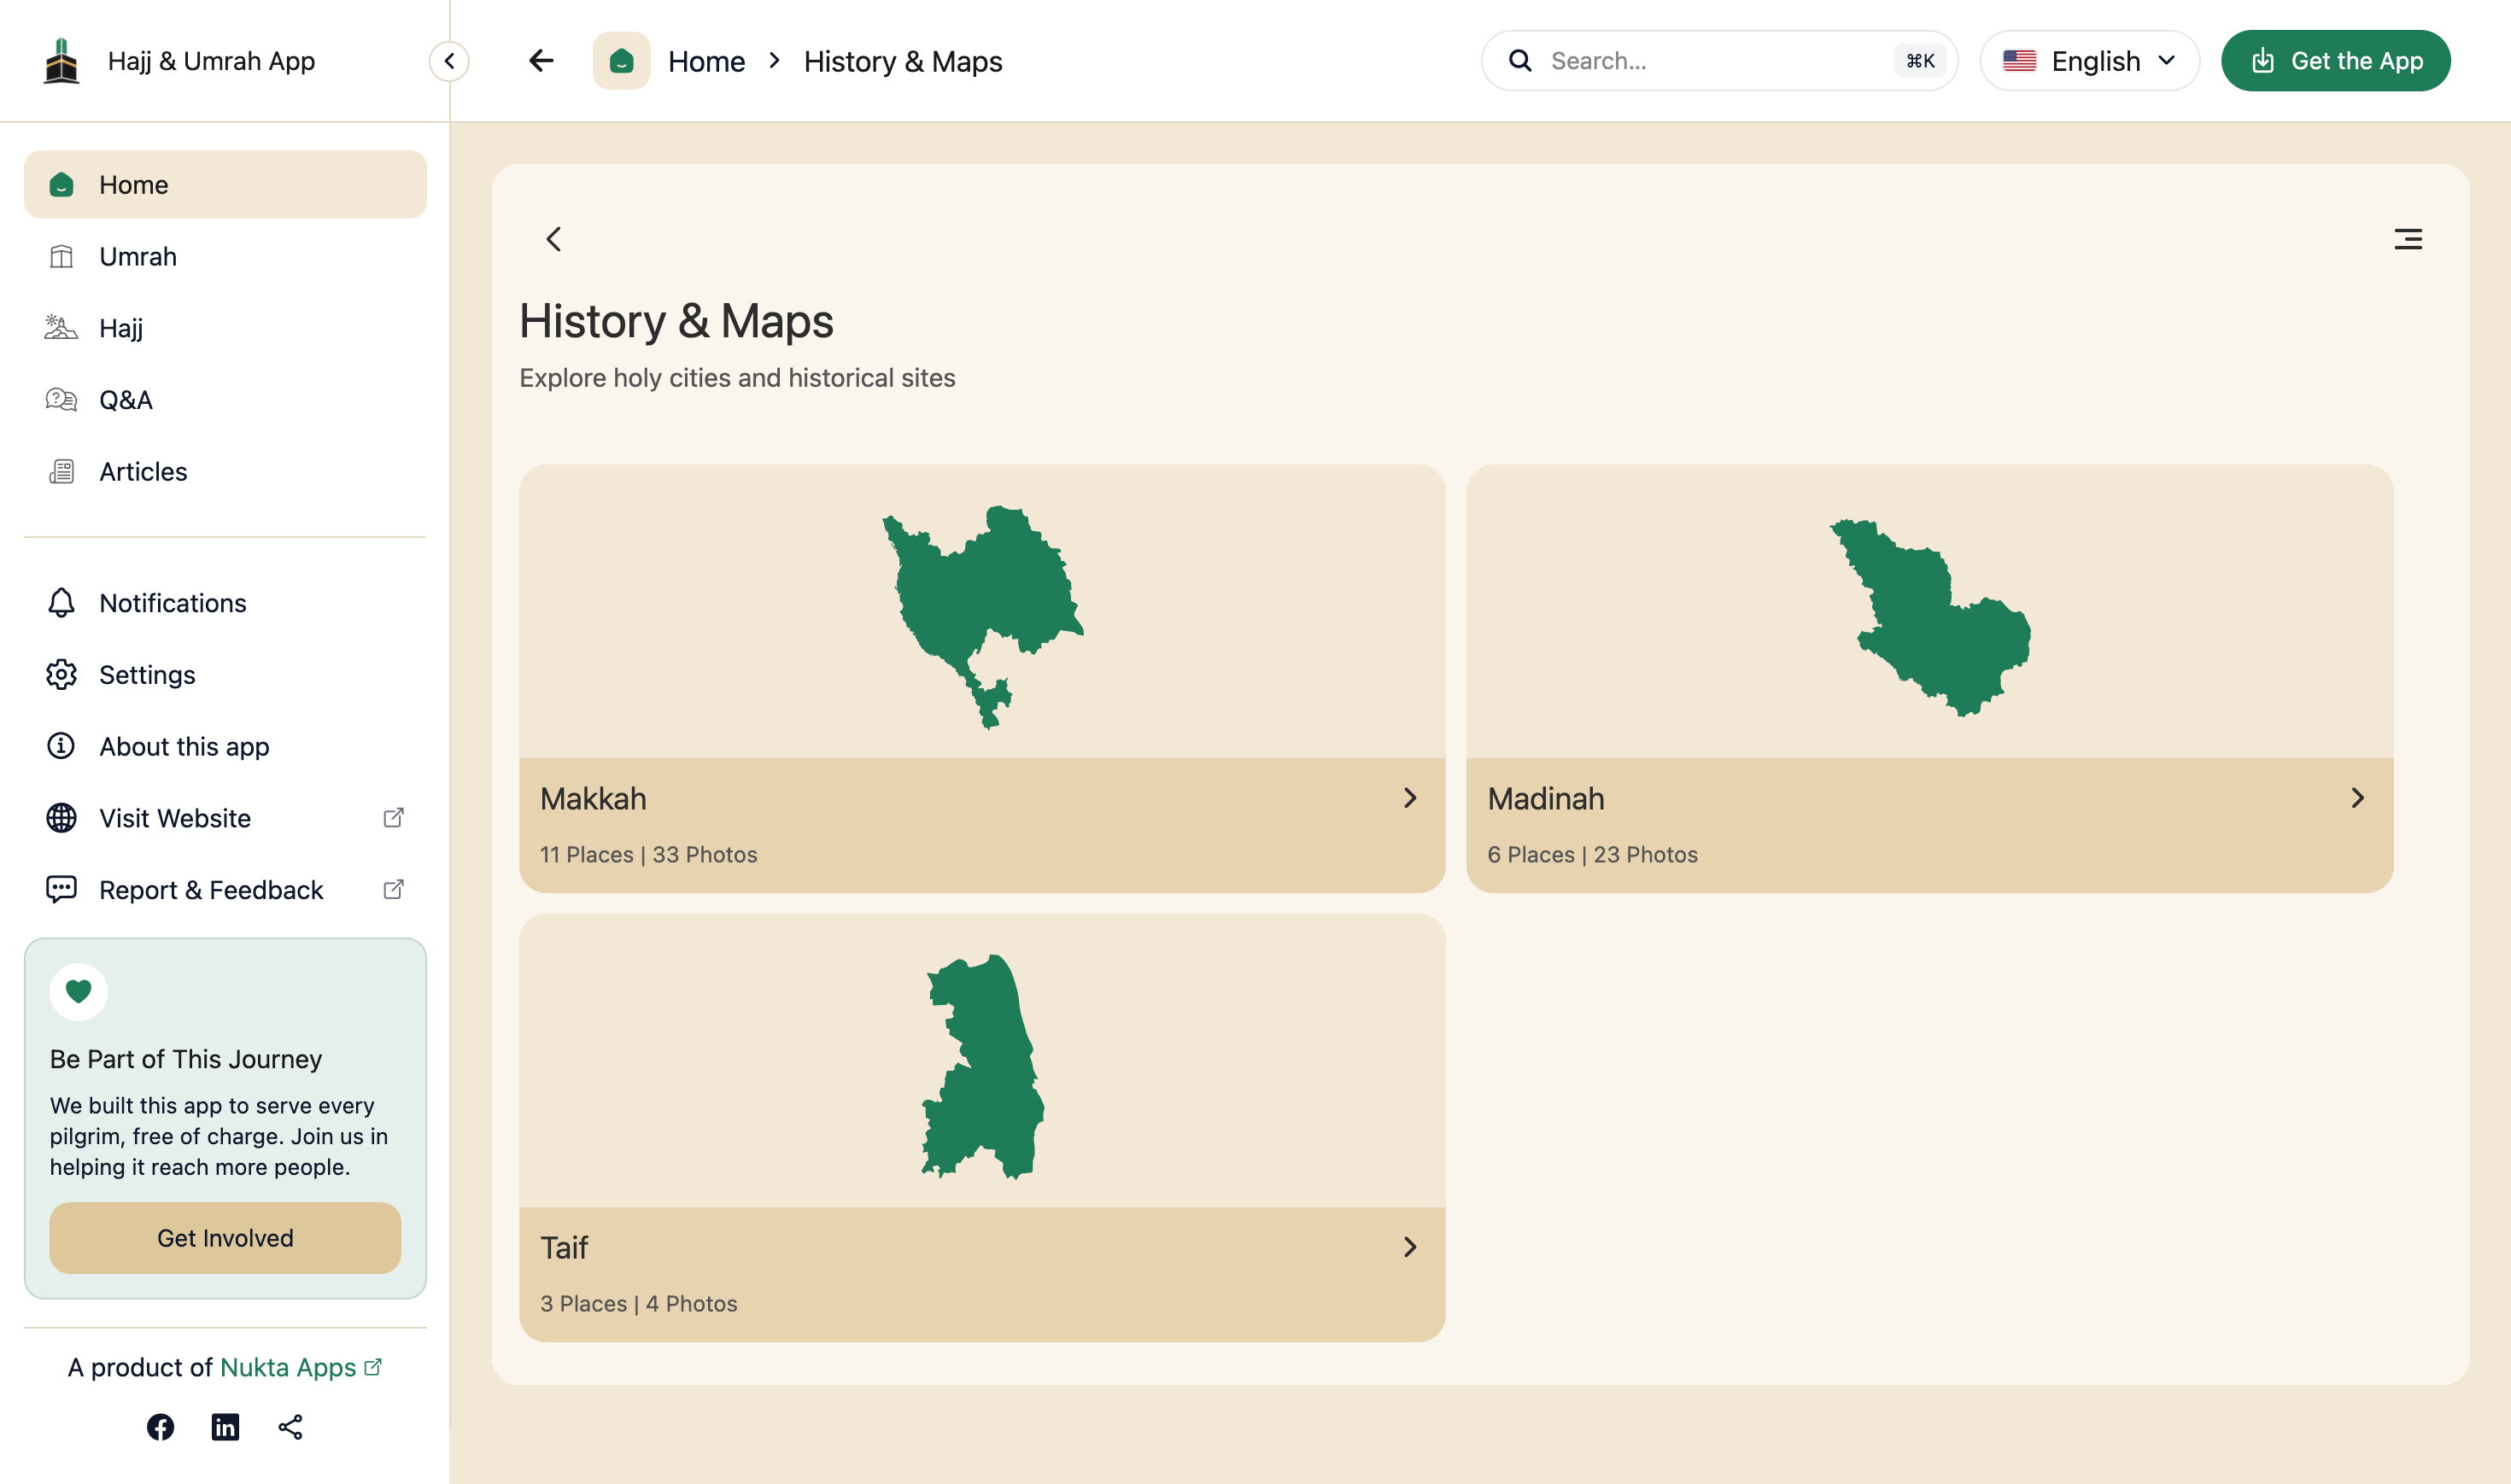This screenshot has height=1484, width=2511.
Task: Click the share icon in footer
Action: (290, 1427)
